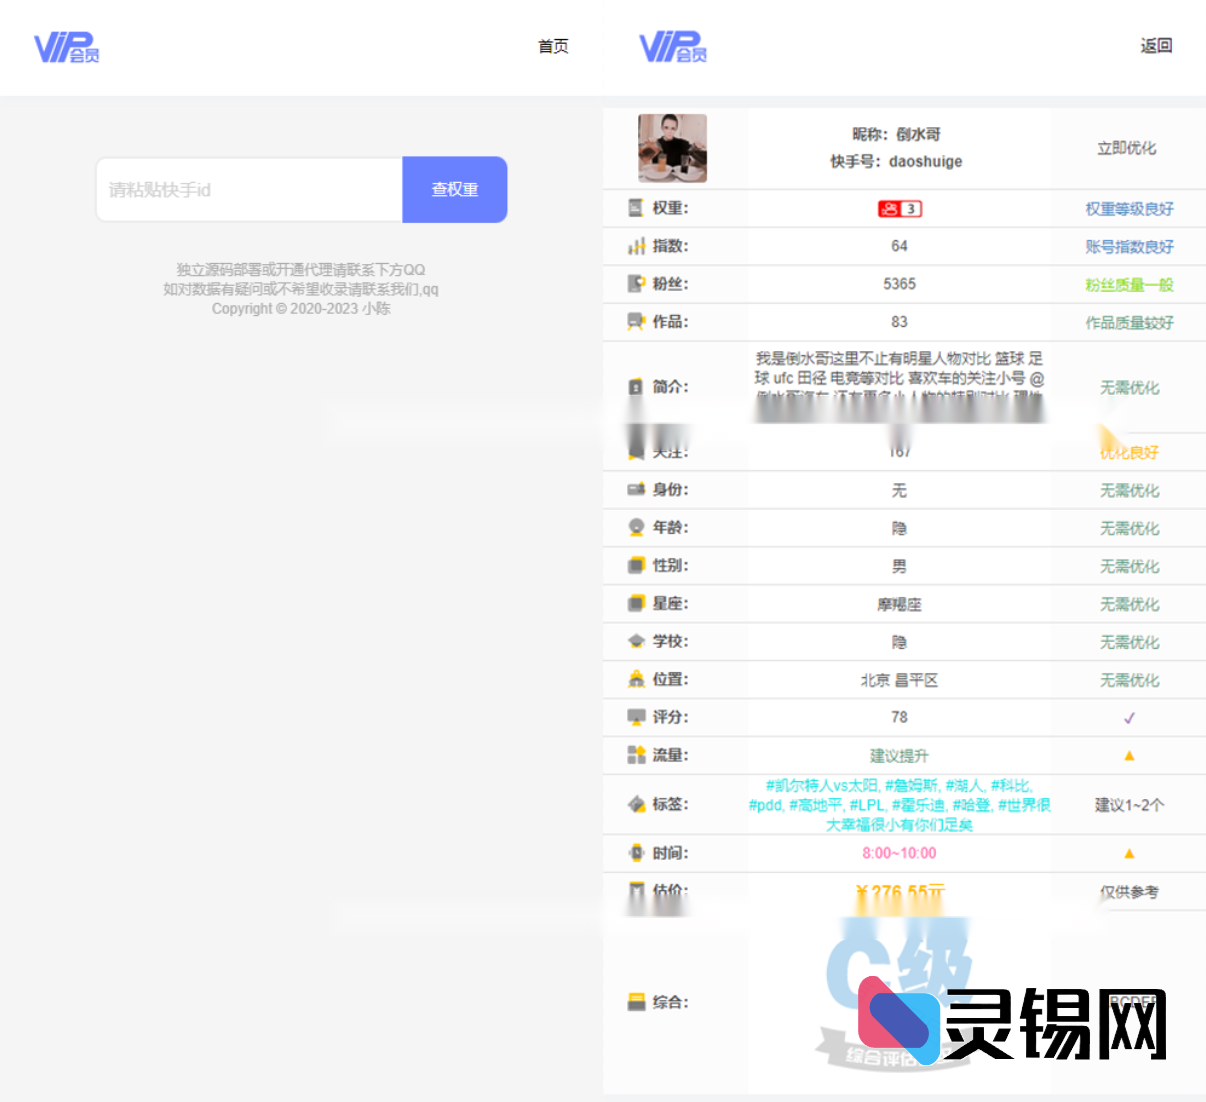Click the 年龄 age icon
The width and height of the screenshot is (1206, 1102).
tap(636, 527)
